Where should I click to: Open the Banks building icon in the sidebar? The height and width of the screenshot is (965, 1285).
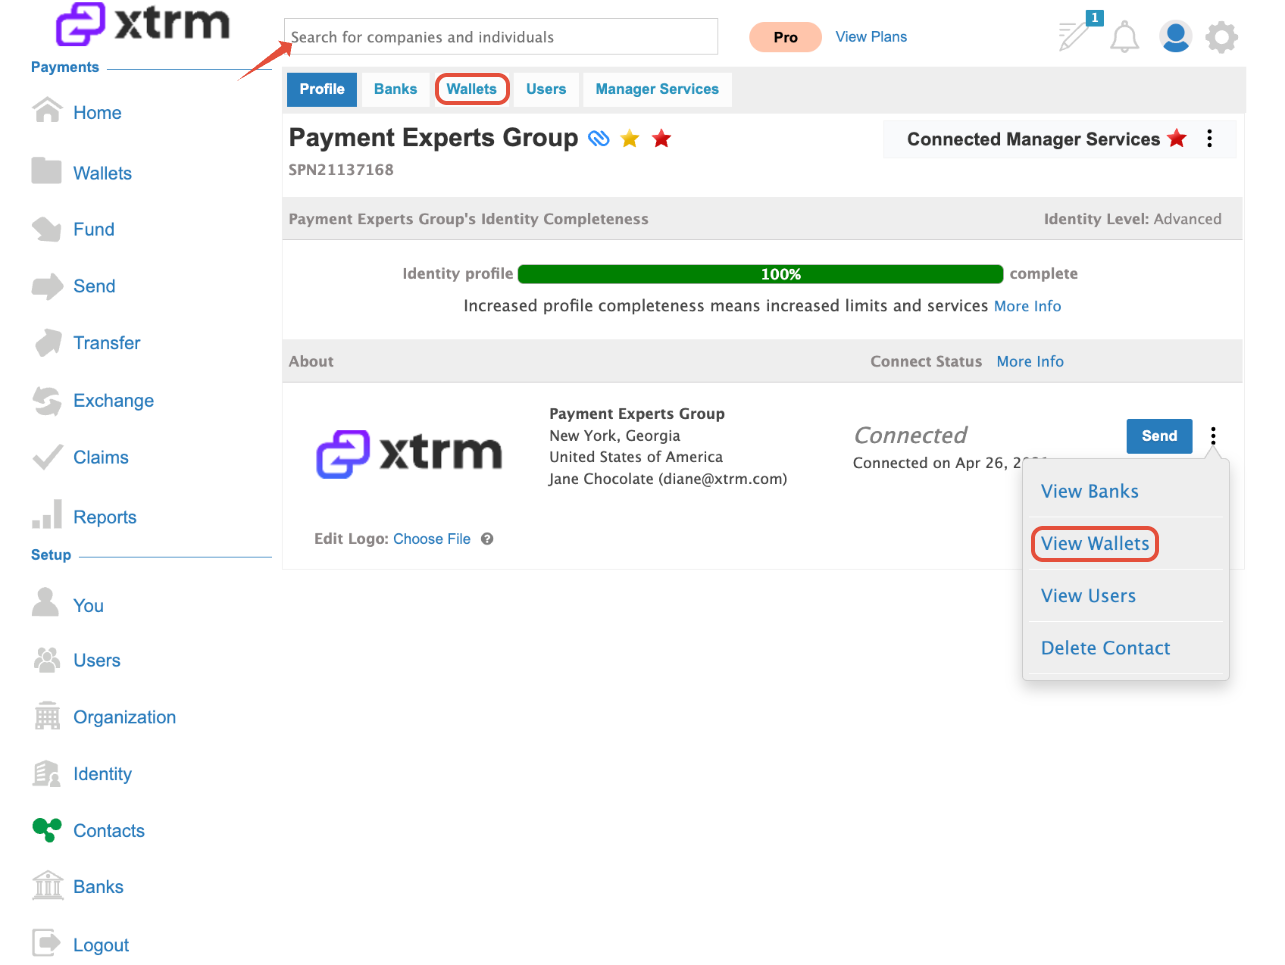pyautogui.click(x=47, y=885)
